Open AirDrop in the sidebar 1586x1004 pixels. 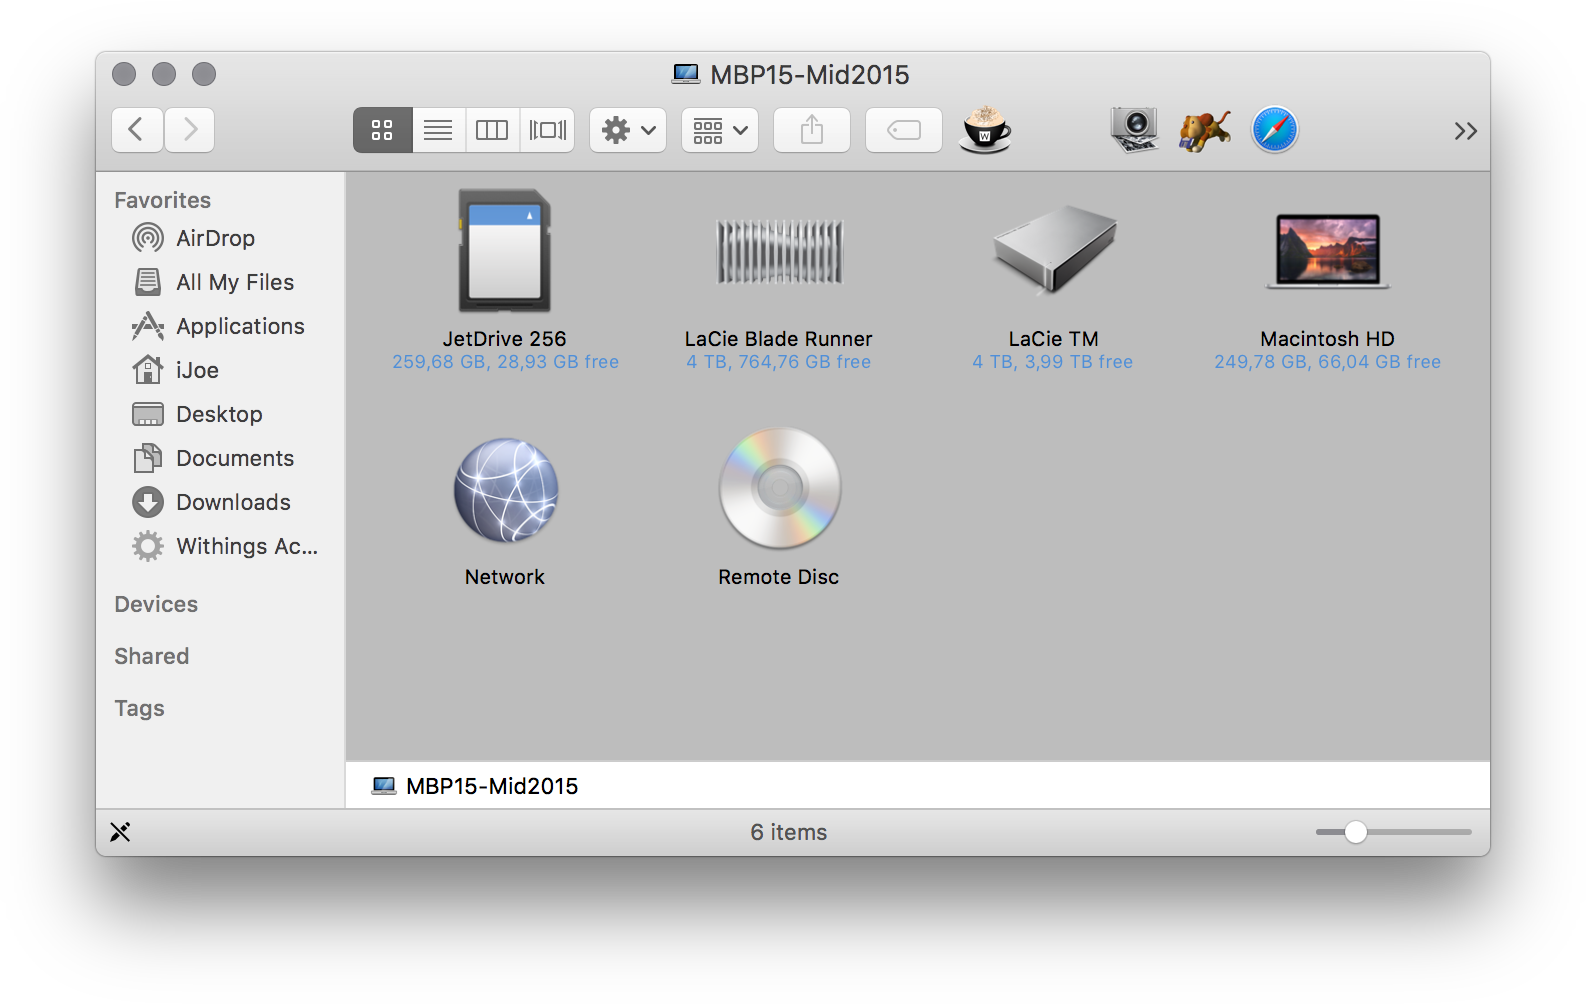pyautogui.click(x=216, y=238)
